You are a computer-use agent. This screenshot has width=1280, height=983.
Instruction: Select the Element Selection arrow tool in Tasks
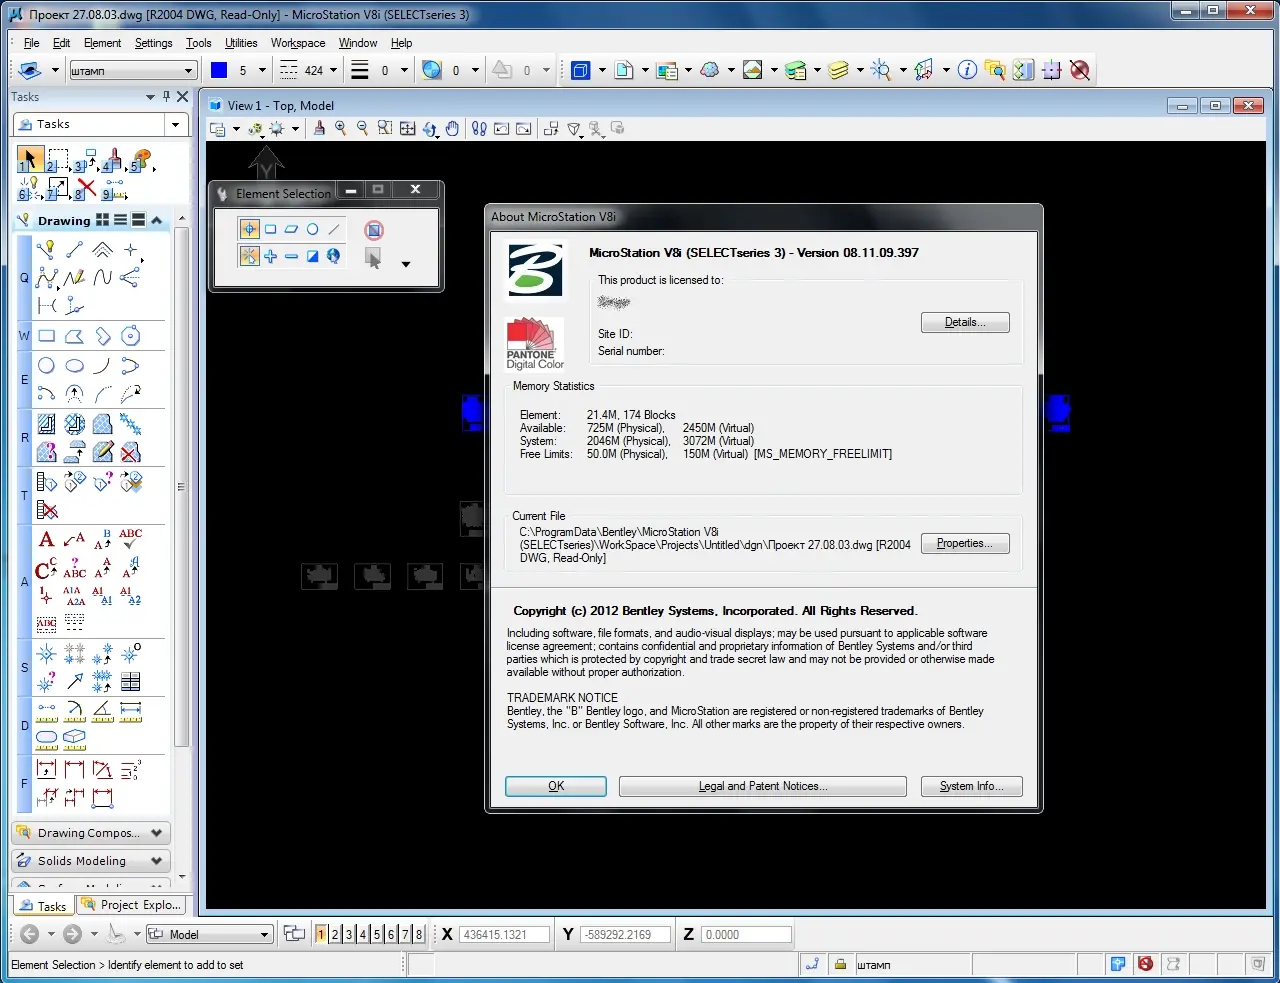pos(30,159)
